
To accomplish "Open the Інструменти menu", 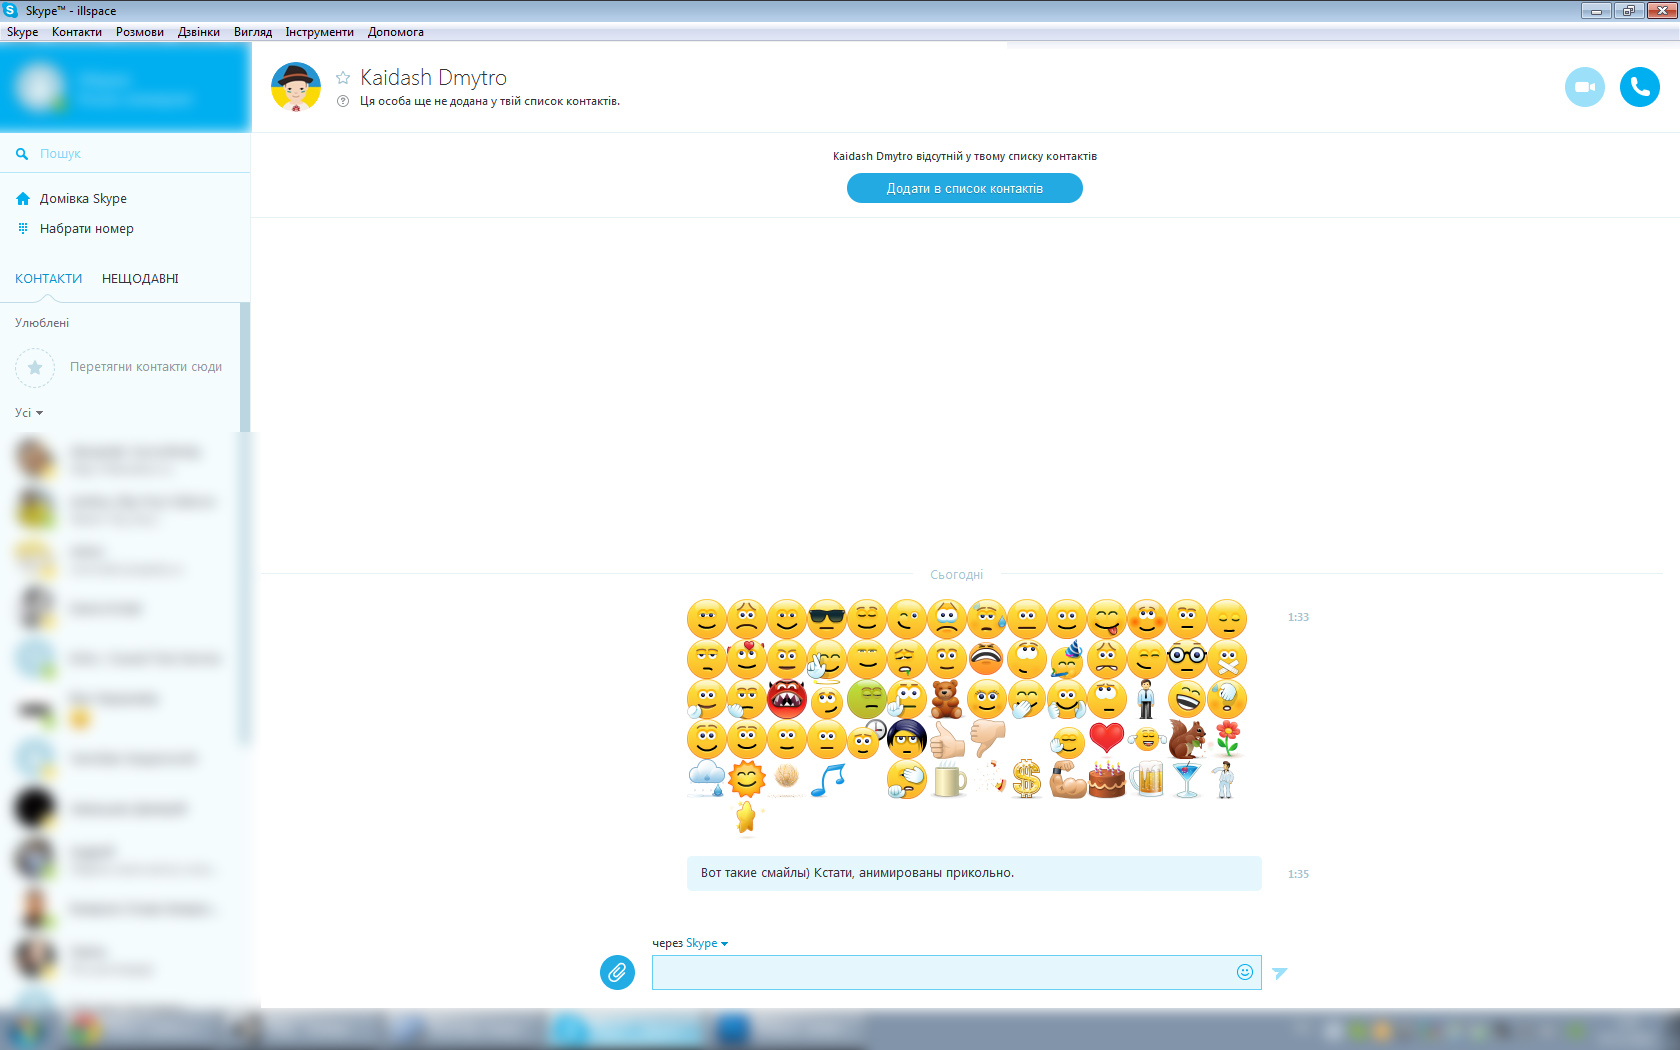I will pos(319,32).
